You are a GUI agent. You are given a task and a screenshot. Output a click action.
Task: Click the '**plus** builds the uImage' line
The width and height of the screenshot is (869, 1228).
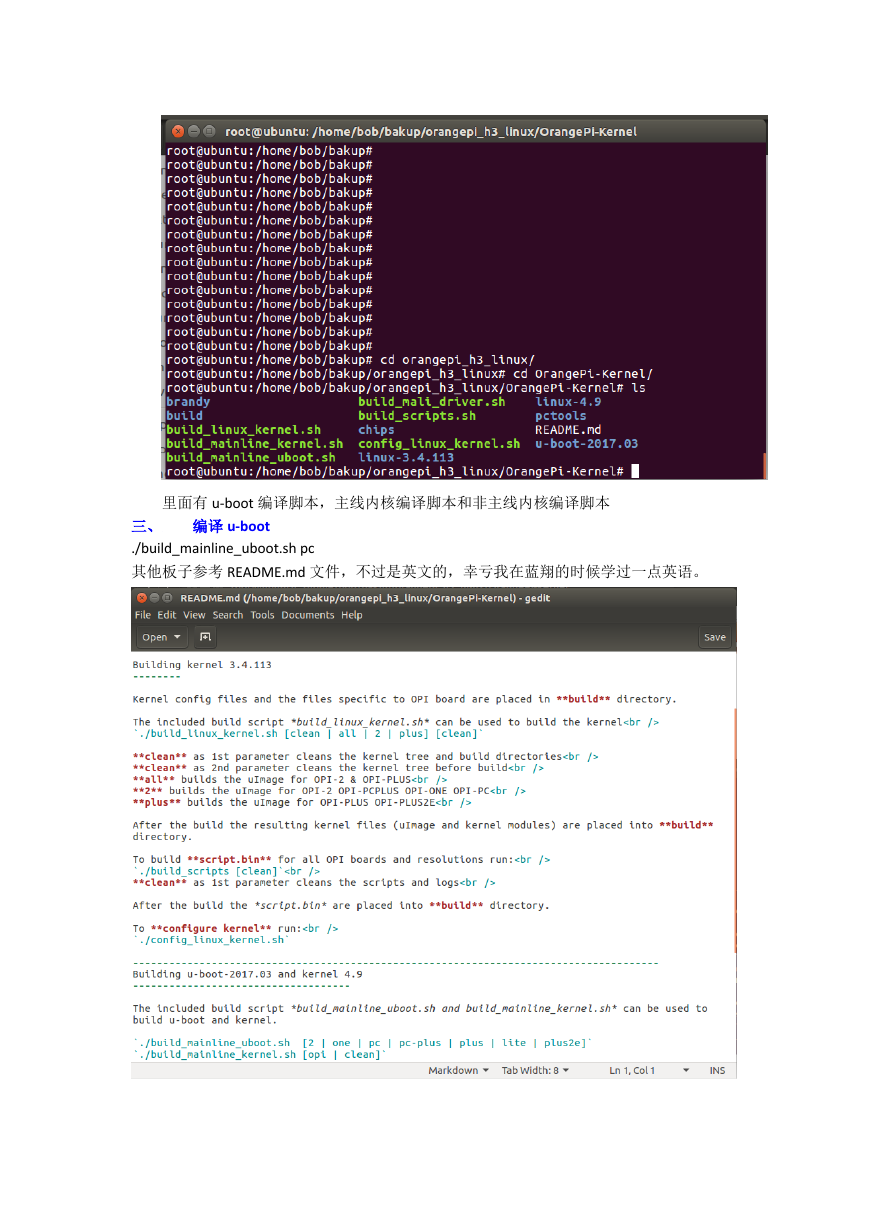302,802
